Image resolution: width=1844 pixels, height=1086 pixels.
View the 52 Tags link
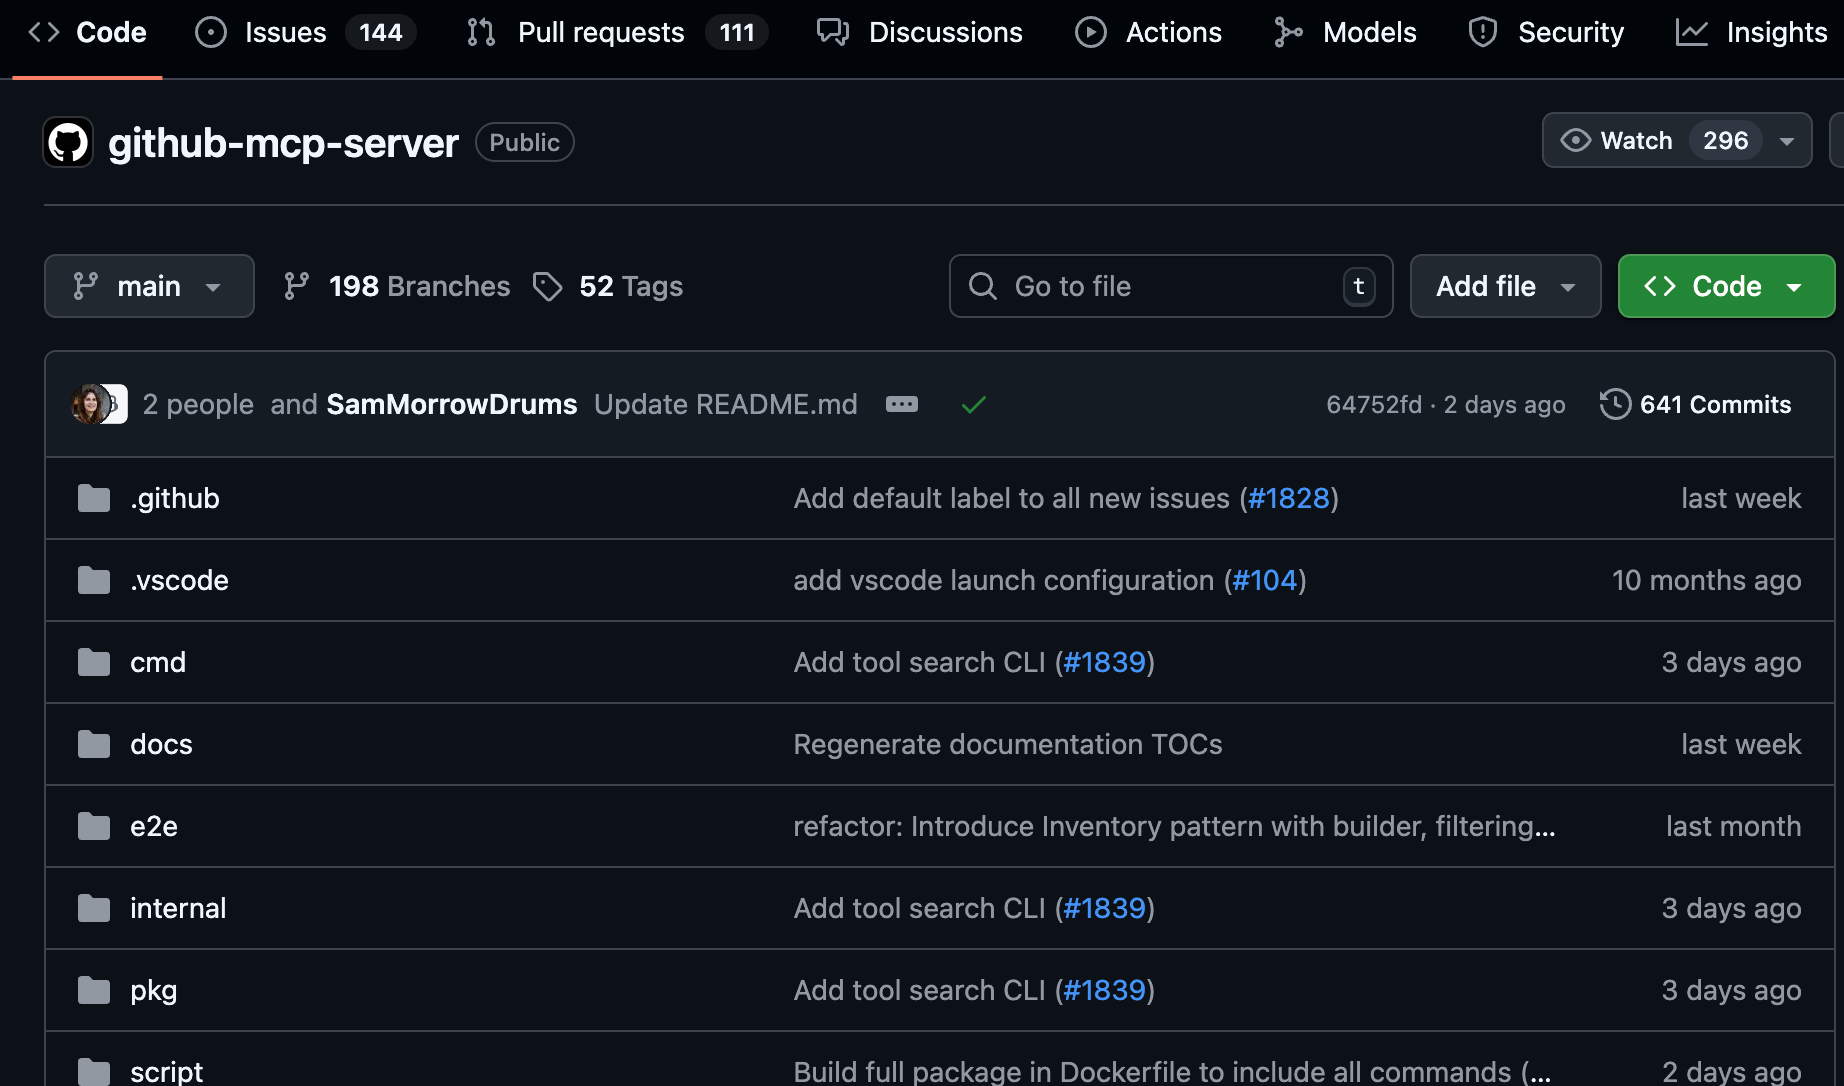point(608,286)
